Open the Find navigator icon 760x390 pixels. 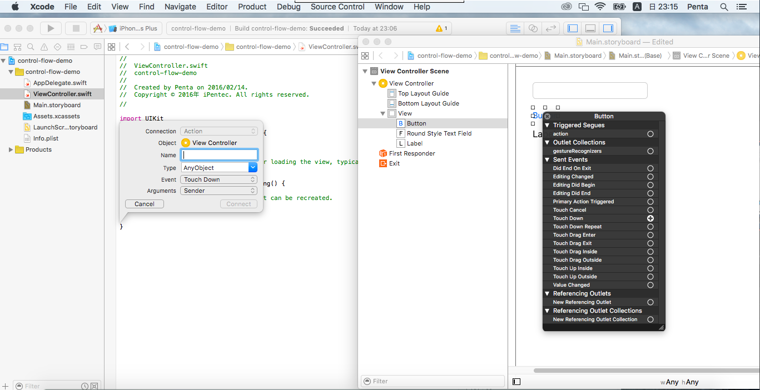click(31, 47)
